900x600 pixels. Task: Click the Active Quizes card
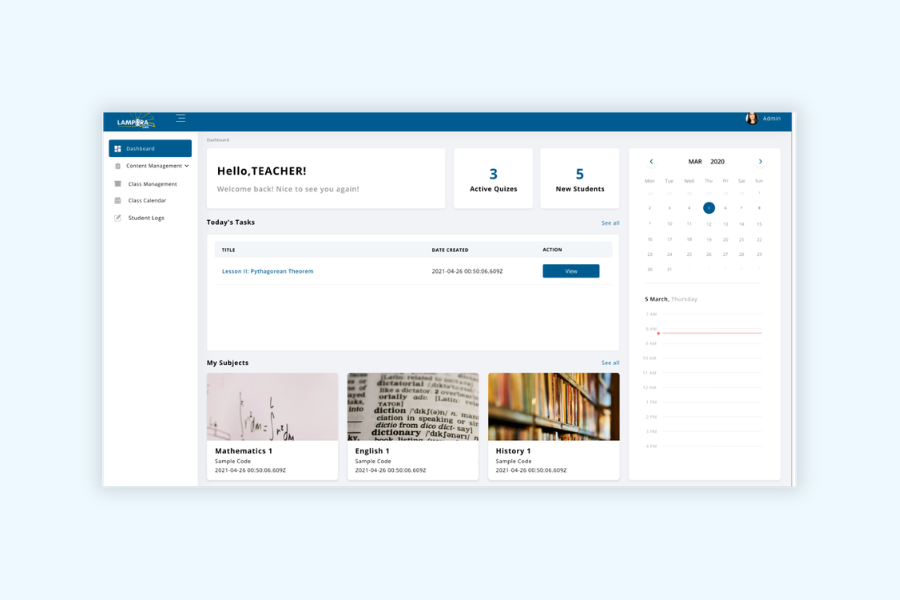494,179
